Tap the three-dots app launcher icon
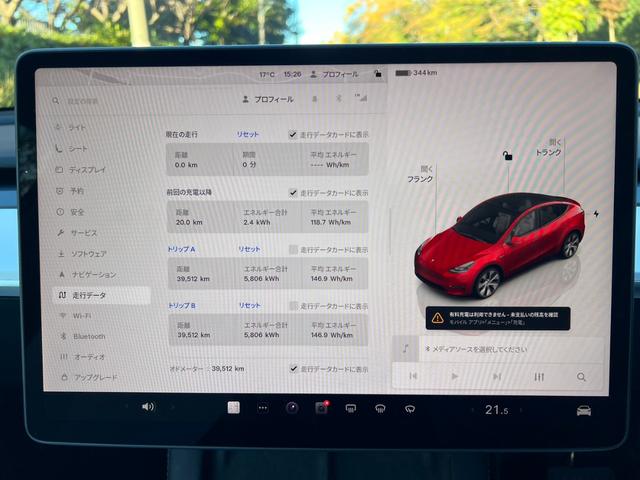Screen dimensions: 640x480 pyautogui.click(x=262, y=408)
